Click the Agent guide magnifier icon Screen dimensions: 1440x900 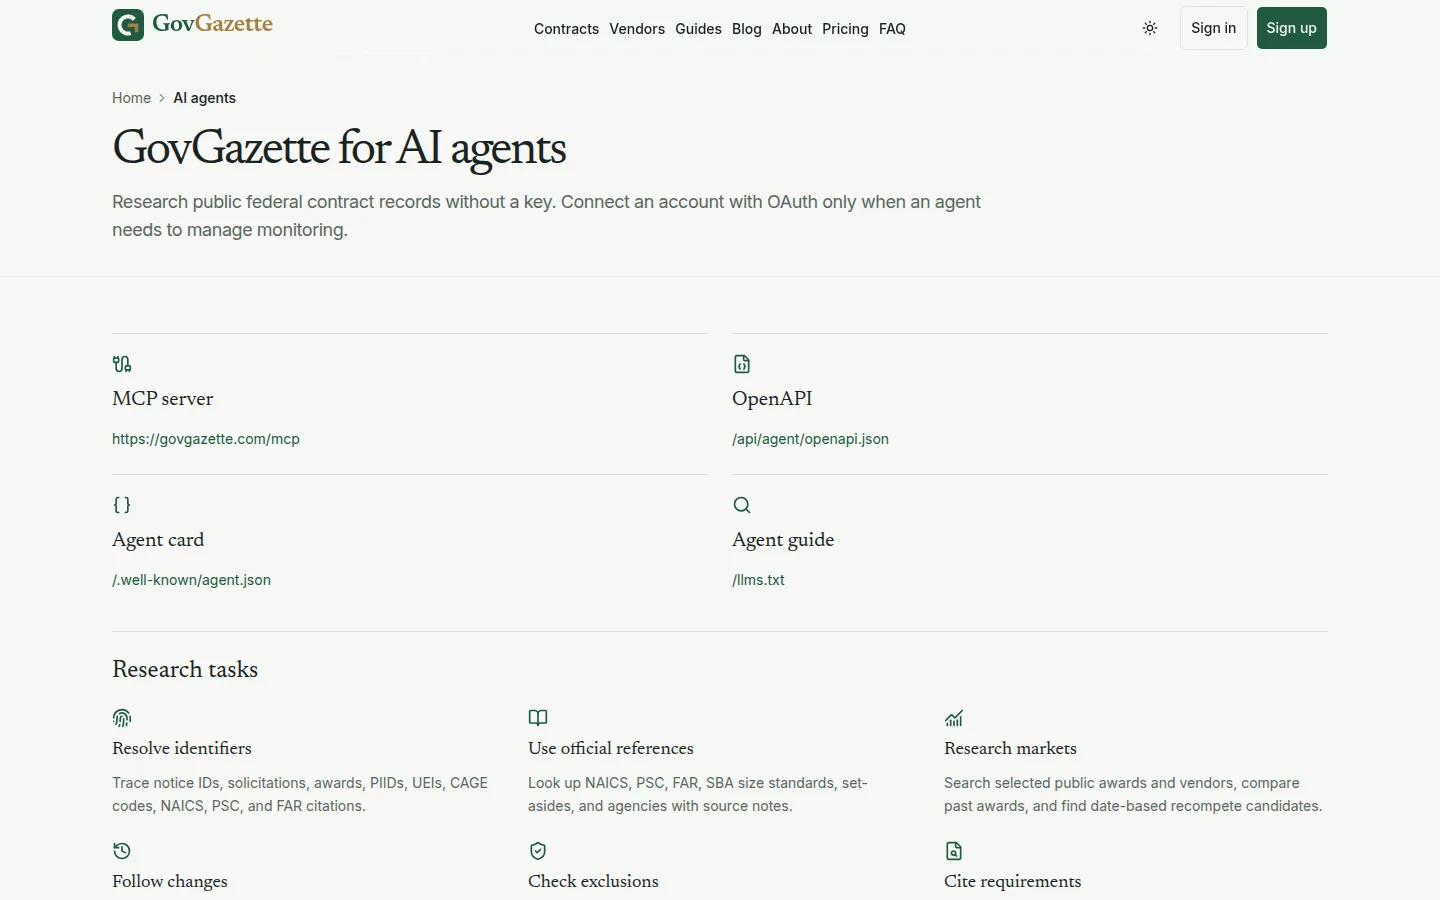point(742,505)
